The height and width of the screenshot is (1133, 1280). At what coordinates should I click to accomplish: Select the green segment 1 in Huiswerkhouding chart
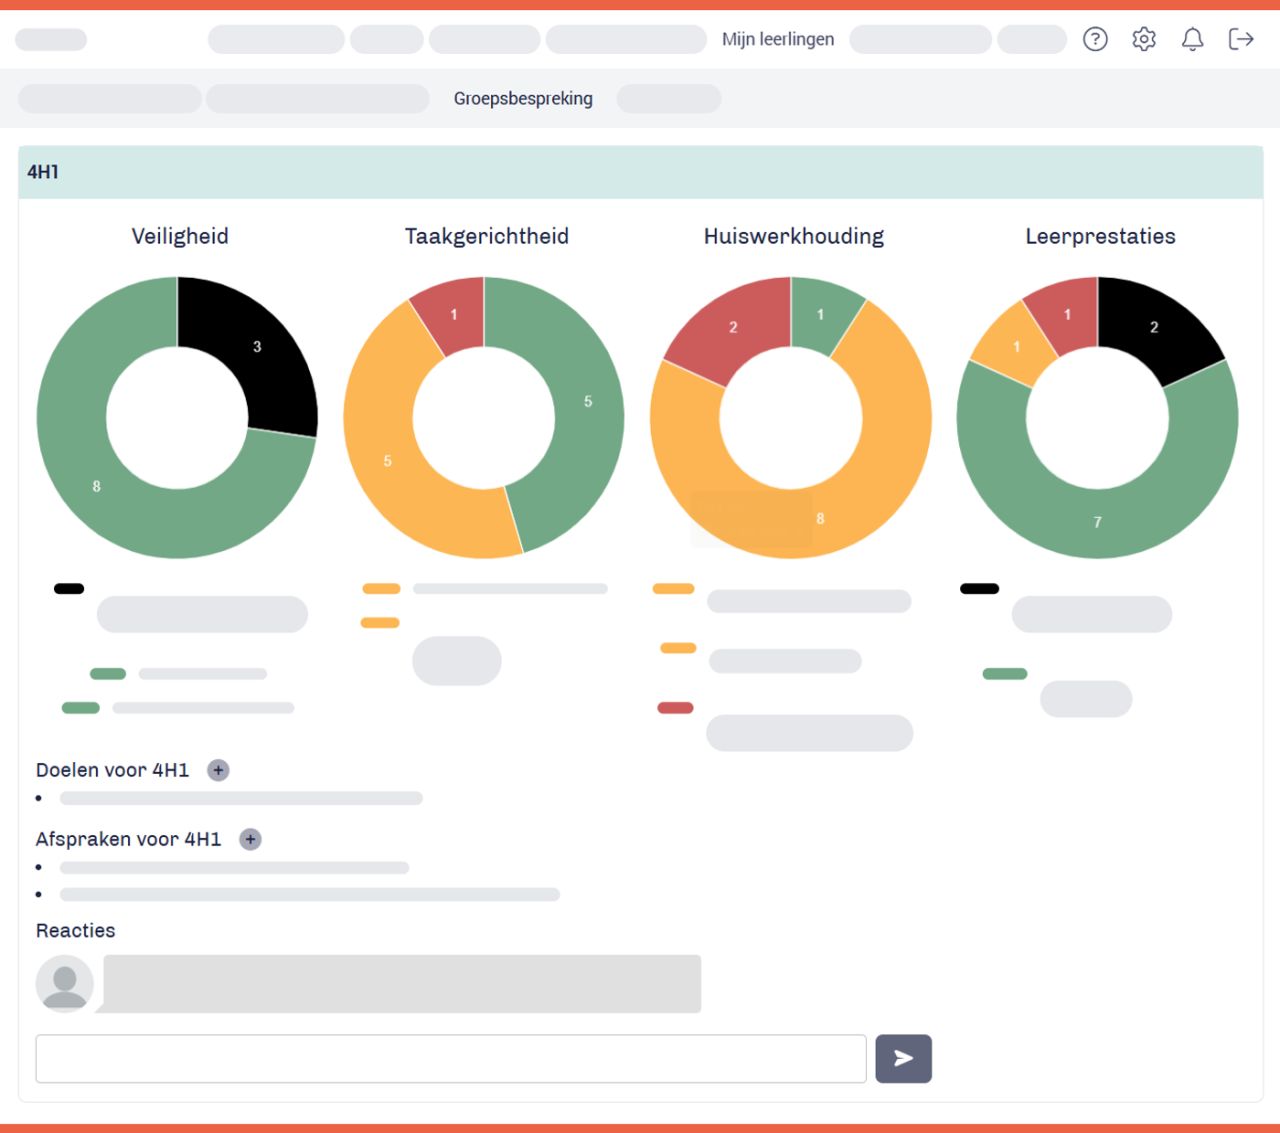coord(820,314)
